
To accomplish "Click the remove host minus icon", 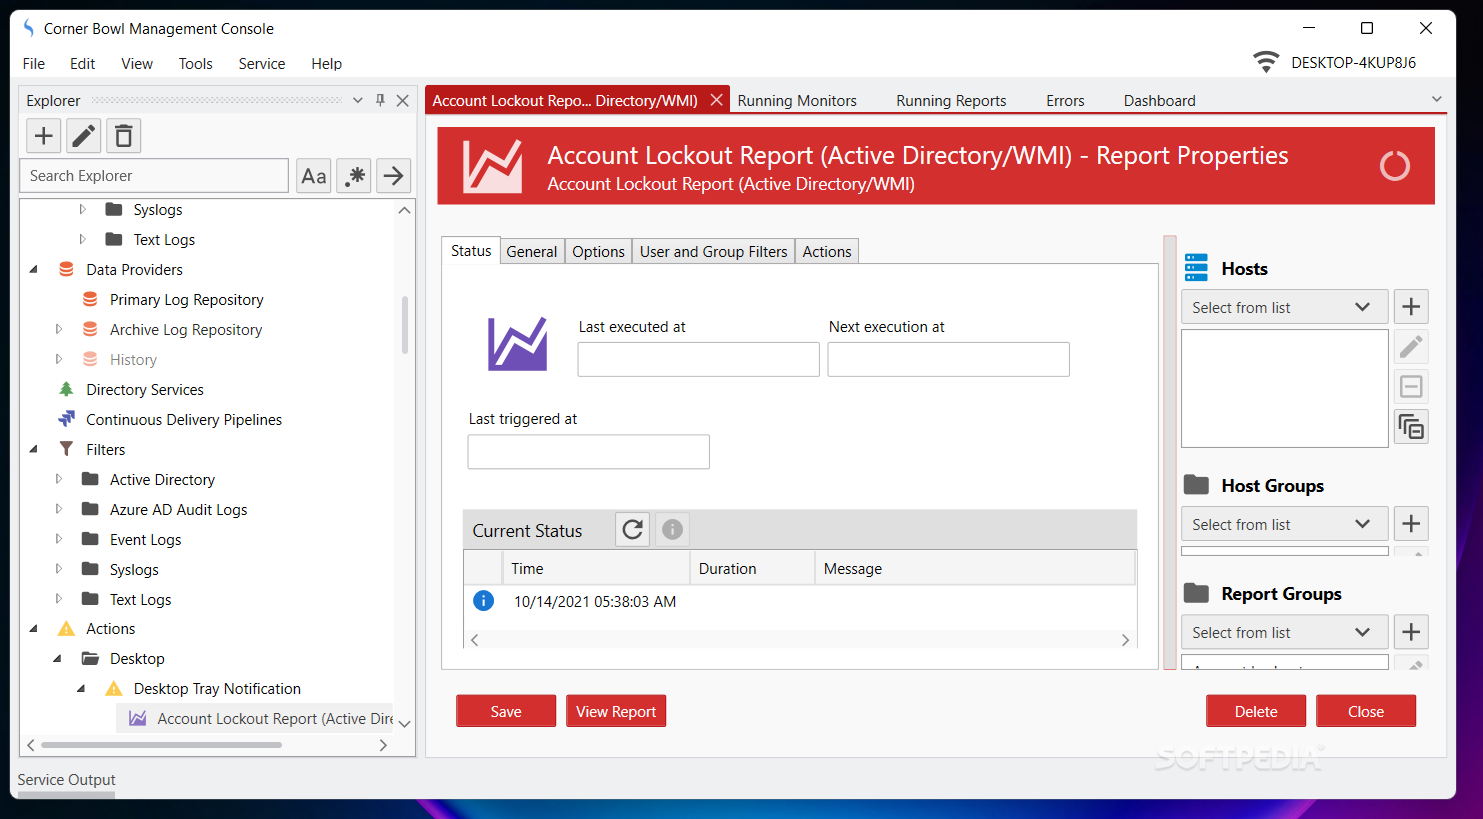I will click(1411, 387).
